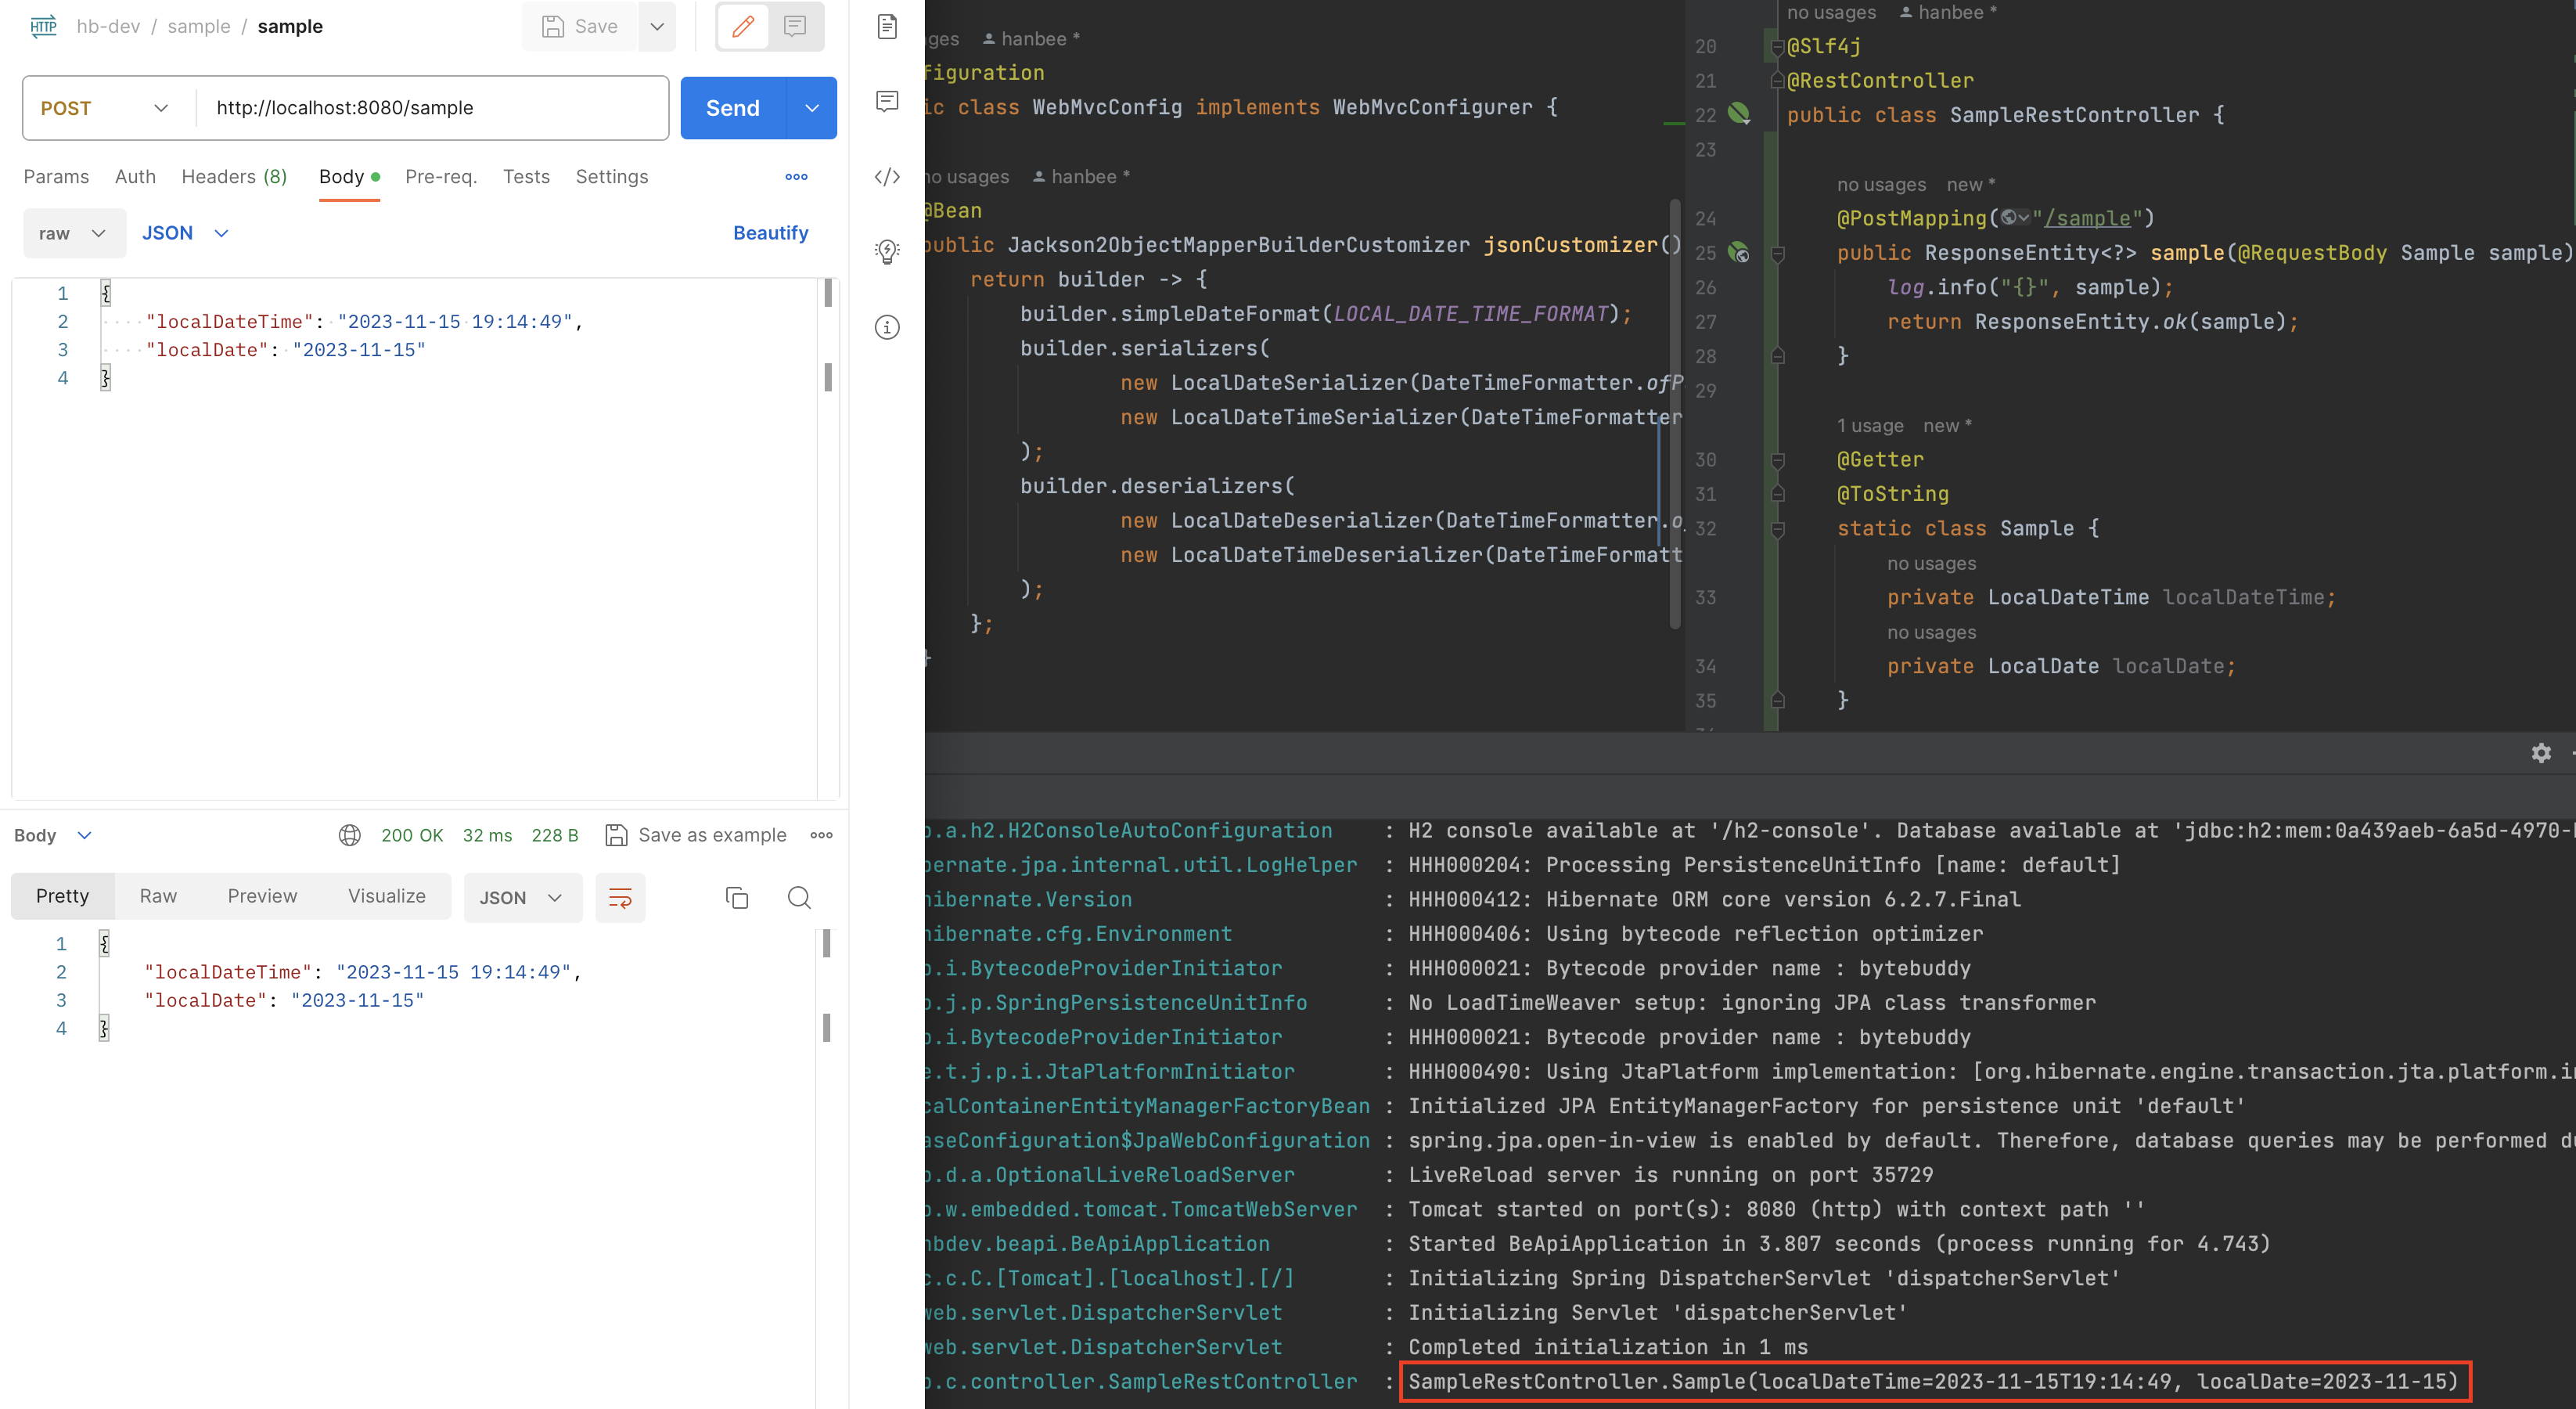This screenshot has height=1409, width=2576.
Task: Open the comments sidebar icon
Action: (887, 101)
